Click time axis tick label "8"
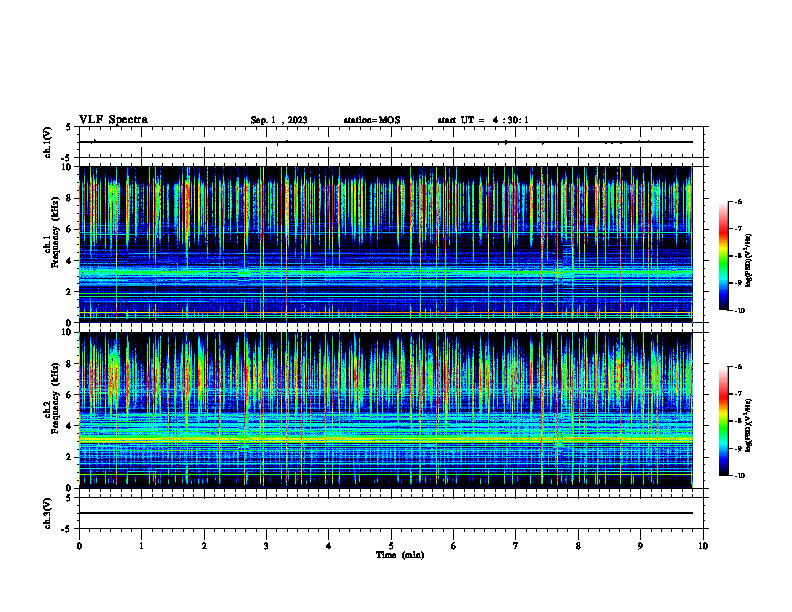The height and width of the screenshot is (612, 792). (578, 546)
